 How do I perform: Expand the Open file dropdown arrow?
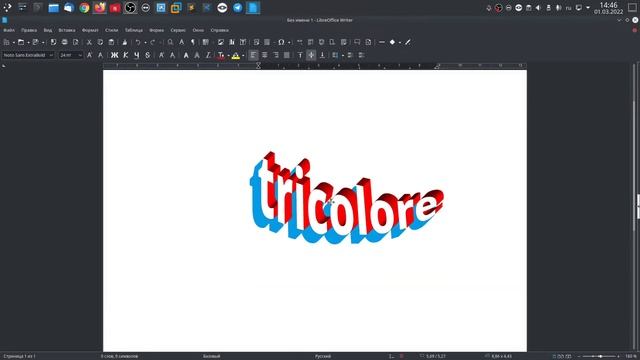coord(28,42)
